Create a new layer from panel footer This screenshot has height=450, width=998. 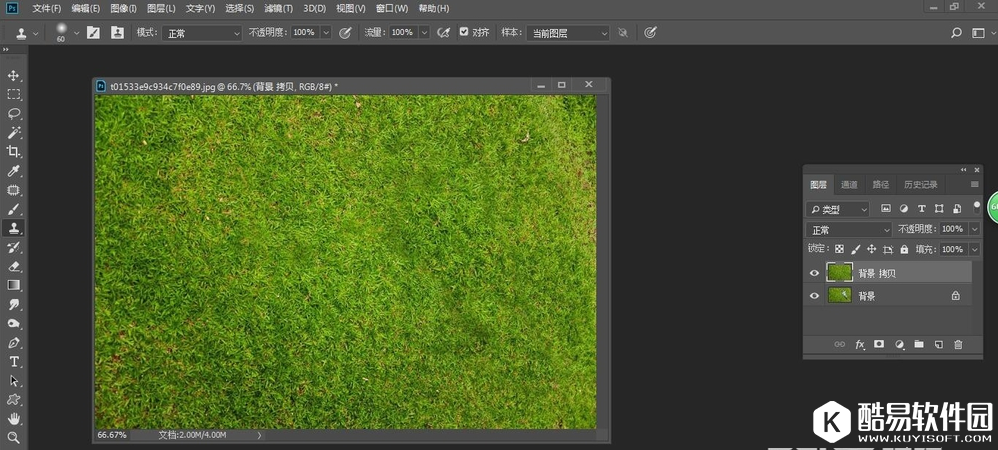click(938, 344)
